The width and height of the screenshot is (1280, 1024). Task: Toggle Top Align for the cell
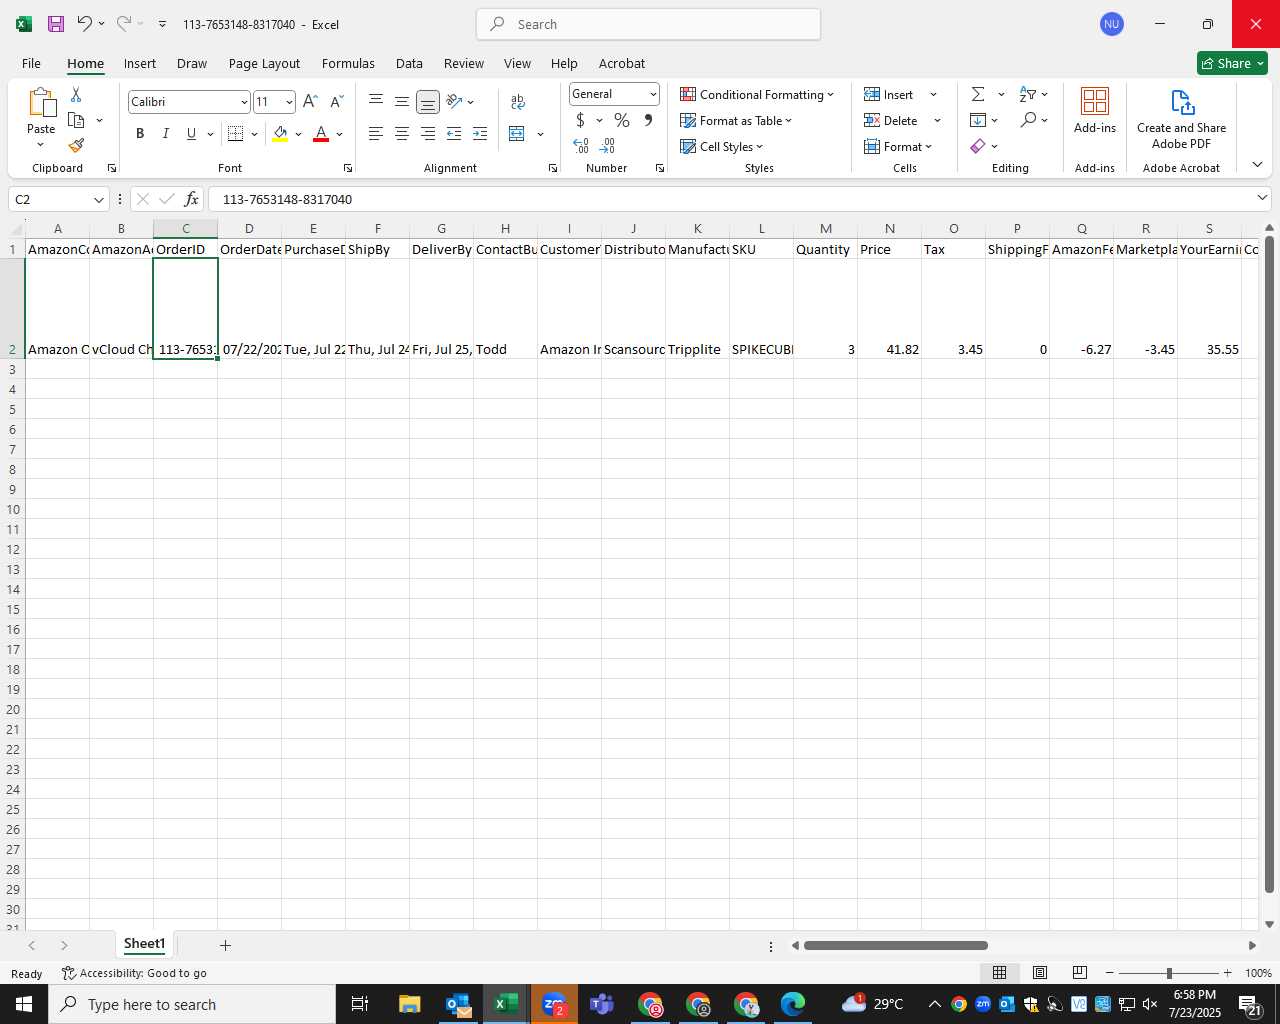[376, 102]
